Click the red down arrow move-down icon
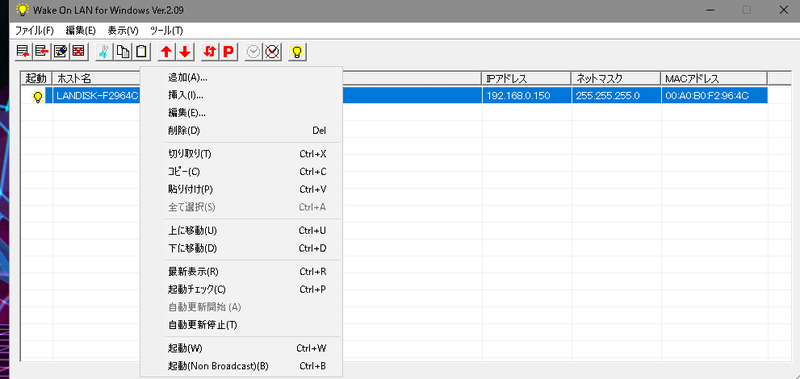800x379 pixels. point(185,52)
